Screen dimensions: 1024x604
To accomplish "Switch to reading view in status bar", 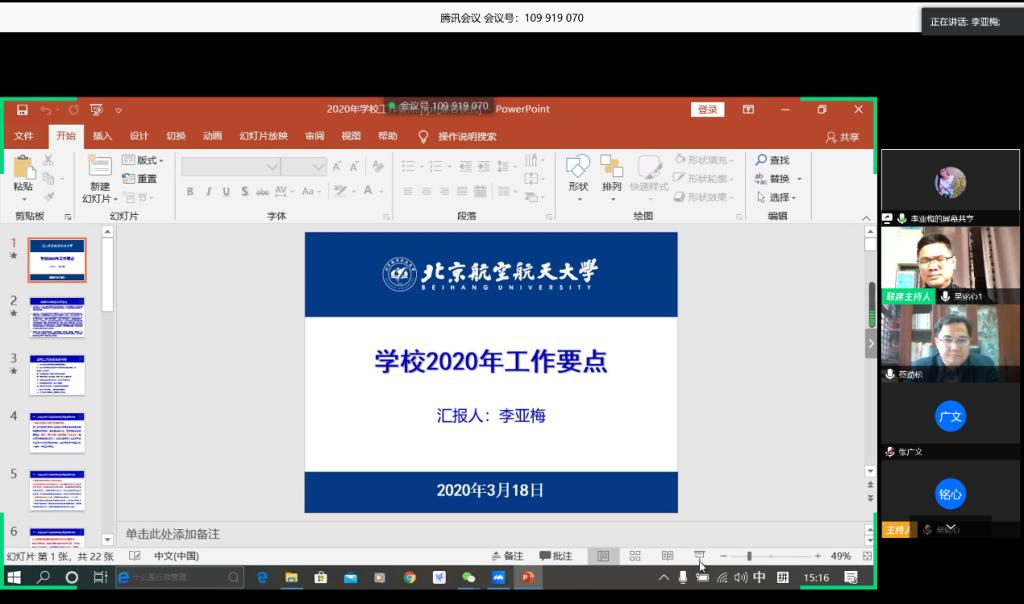I will tap(667, 556).
